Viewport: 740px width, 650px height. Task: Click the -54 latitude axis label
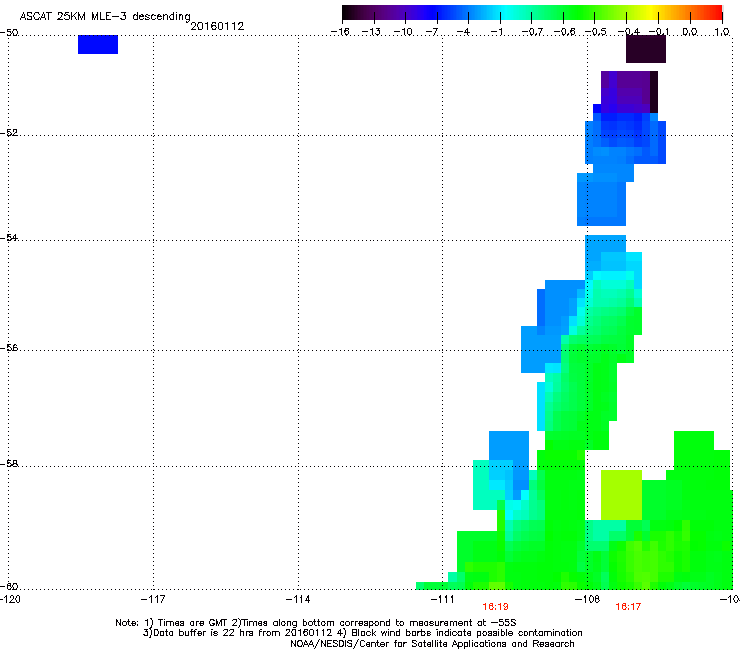point(9,238)
